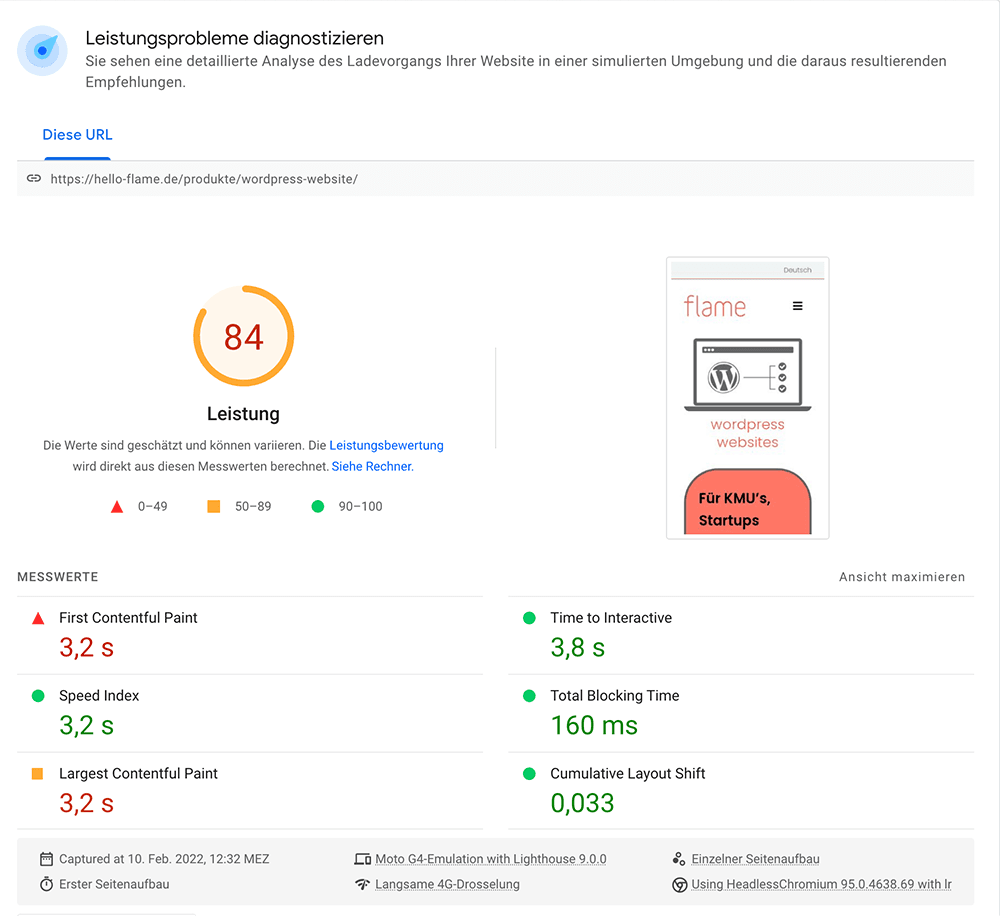Click the wordpress websites text in preview
Viewport: 1000px width, 916px height.
point(747,433)
